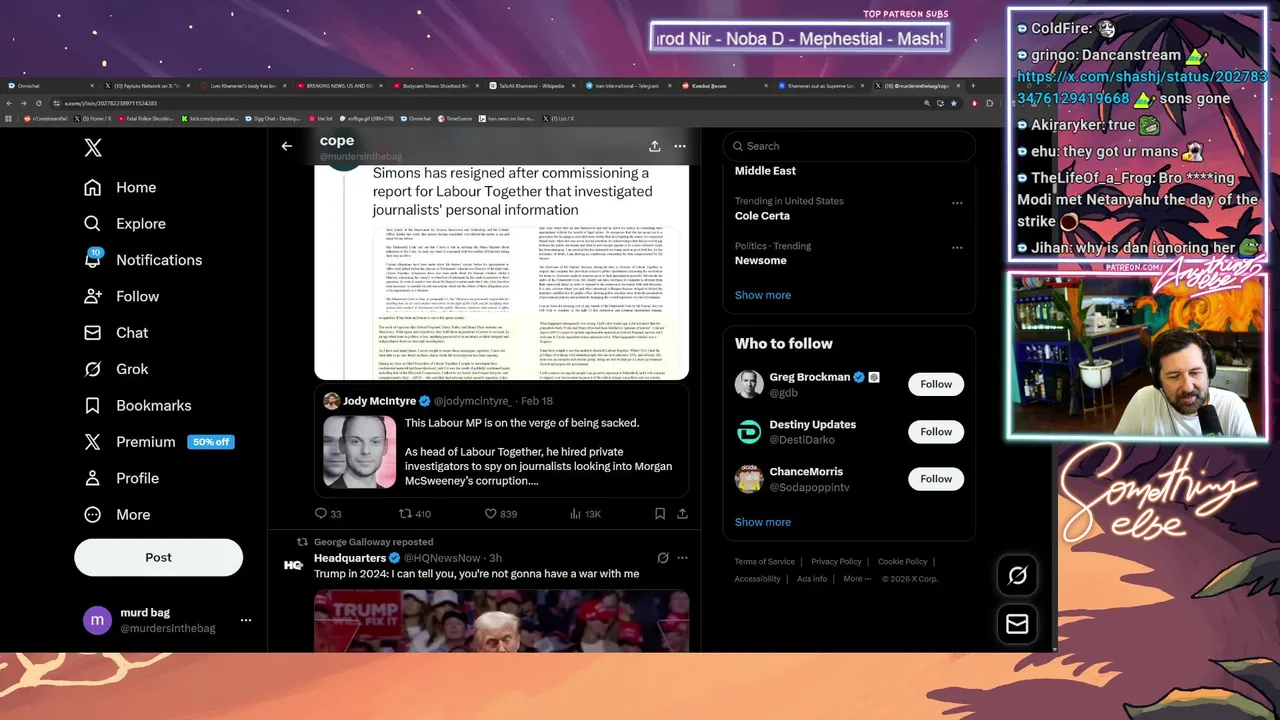Open Home in the sidebar
This screenshot has height=720, width=1280.
(x=120, y=187)
